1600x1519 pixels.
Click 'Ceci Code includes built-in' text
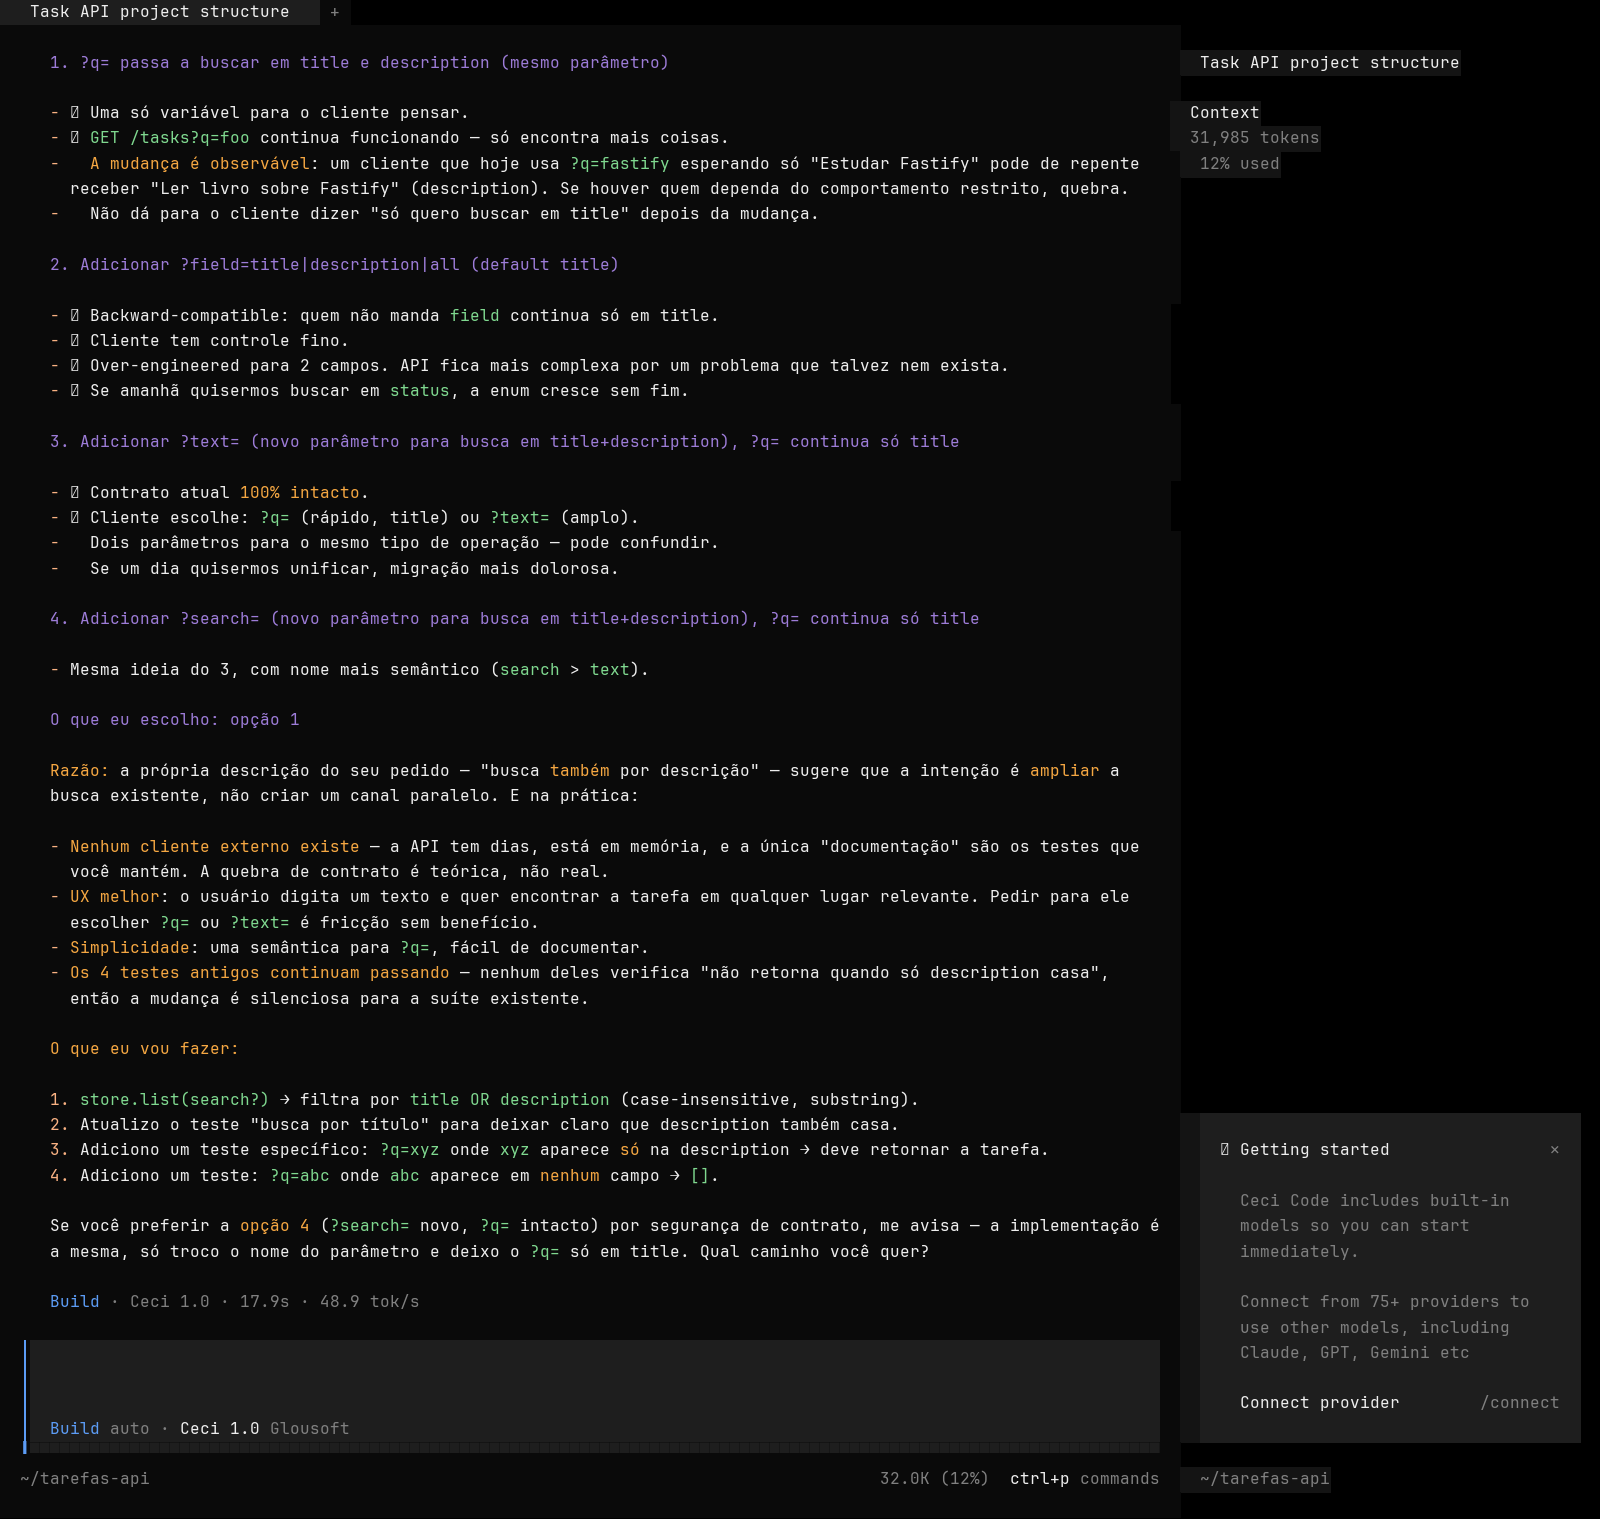click(1374, 1201)
